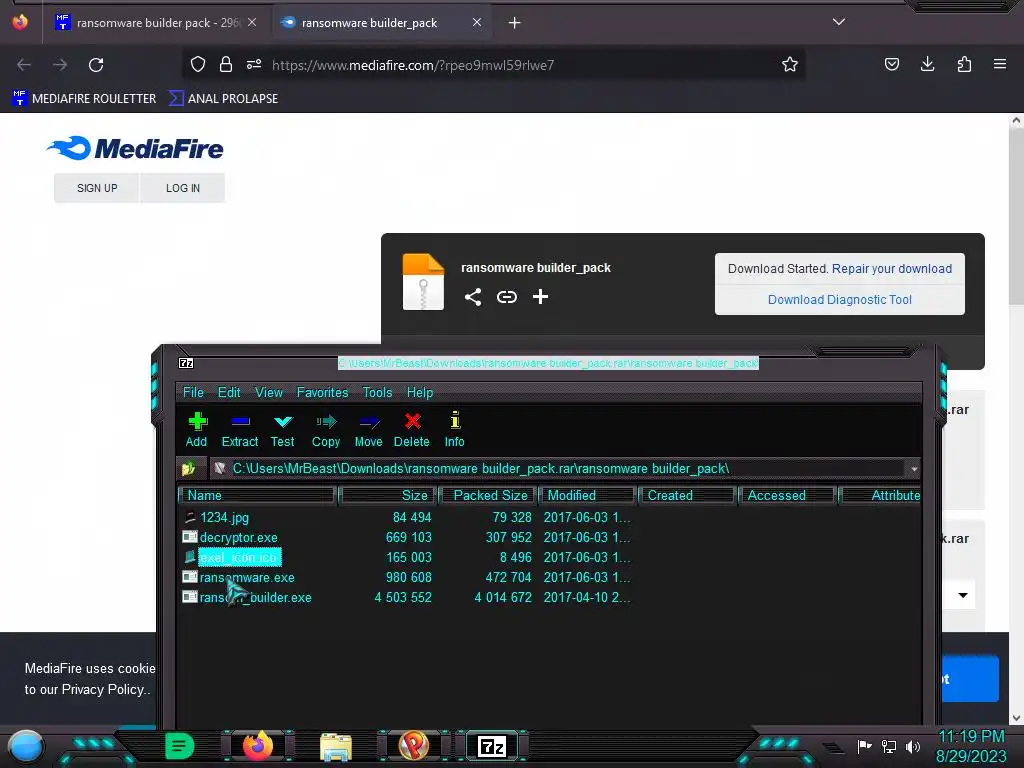The width and height of the screenshot is (1024, 768).
Task: Open Firefox from the taskbar
Action: (x=257, y=746)
